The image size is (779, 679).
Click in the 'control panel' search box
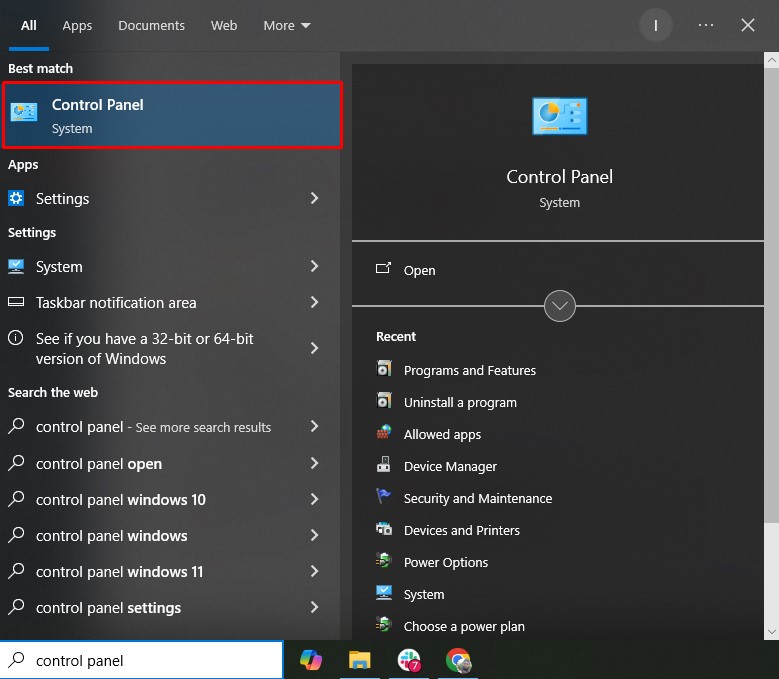click(x=142, y=660)
